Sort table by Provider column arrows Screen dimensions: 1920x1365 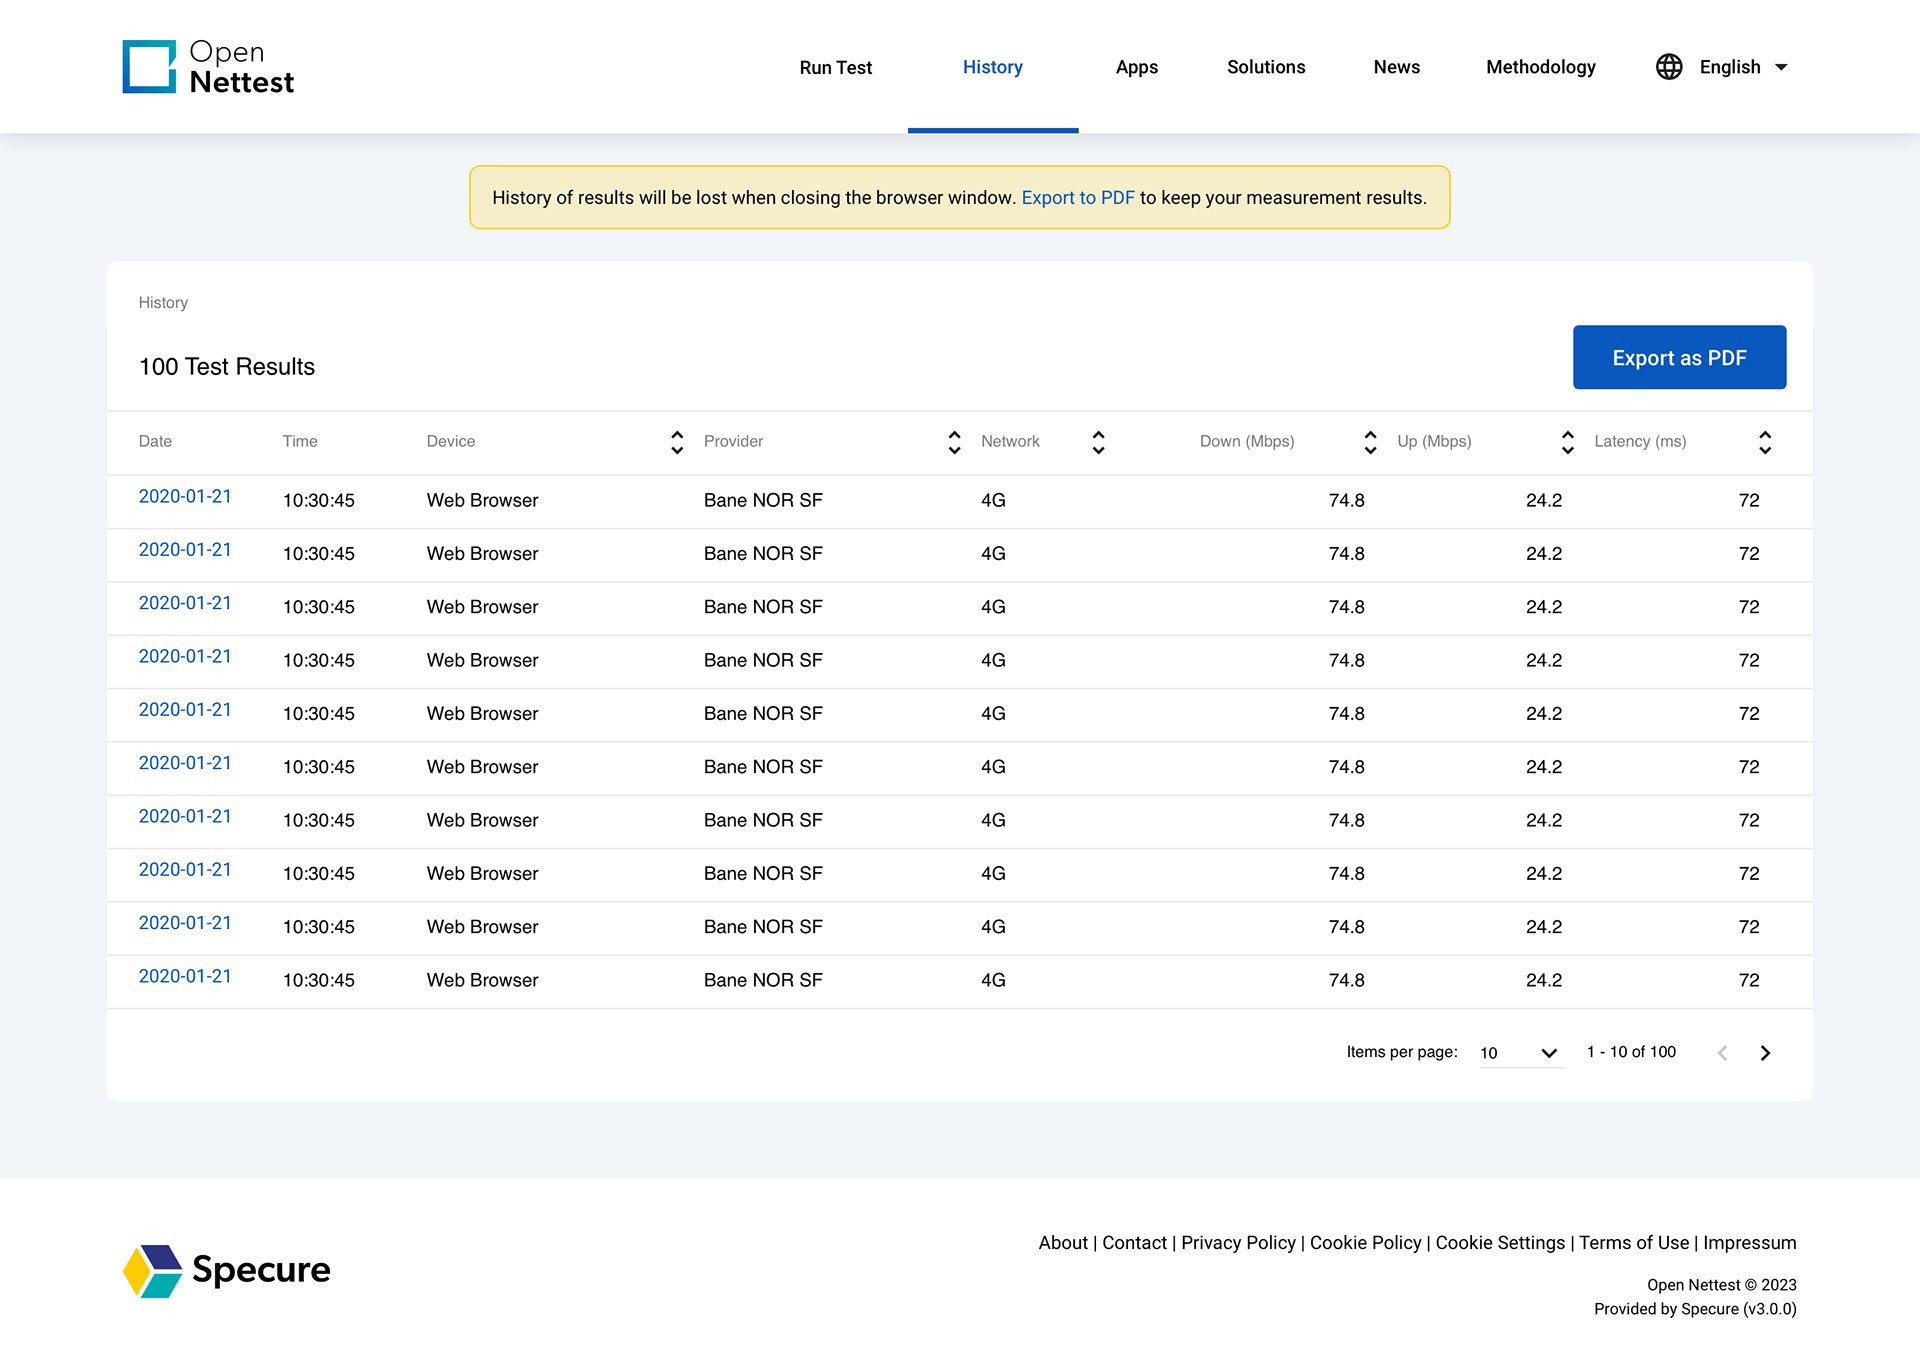(954, 442)
